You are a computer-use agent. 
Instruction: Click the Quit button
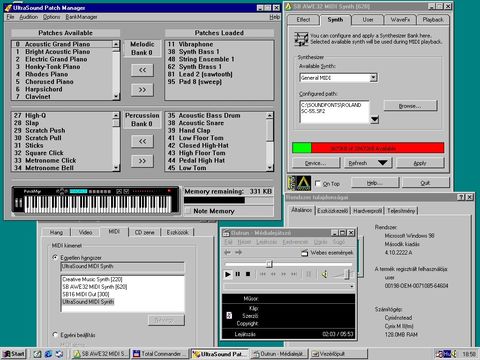(x=425, y=183)
